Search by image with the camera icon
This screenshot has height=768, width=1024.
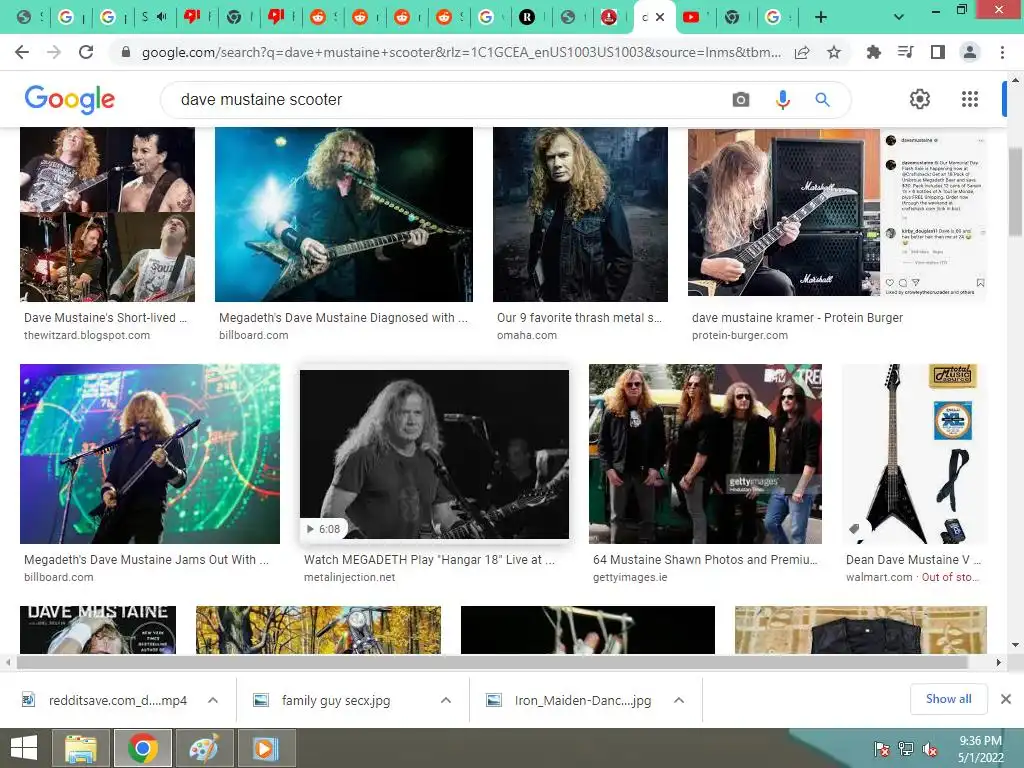pos(741,99)
